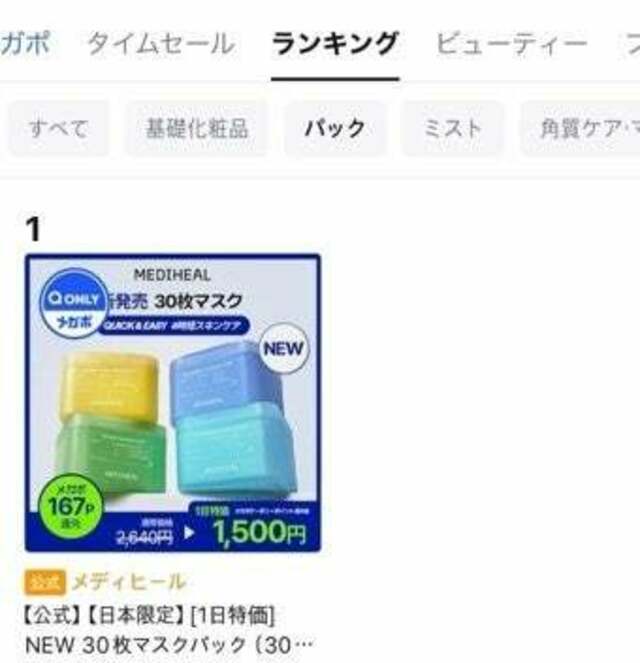Tap the teal mask box in product image
The height and width of the screenshot is (663, 640).
pyautogui.click(x=234, y=449)
